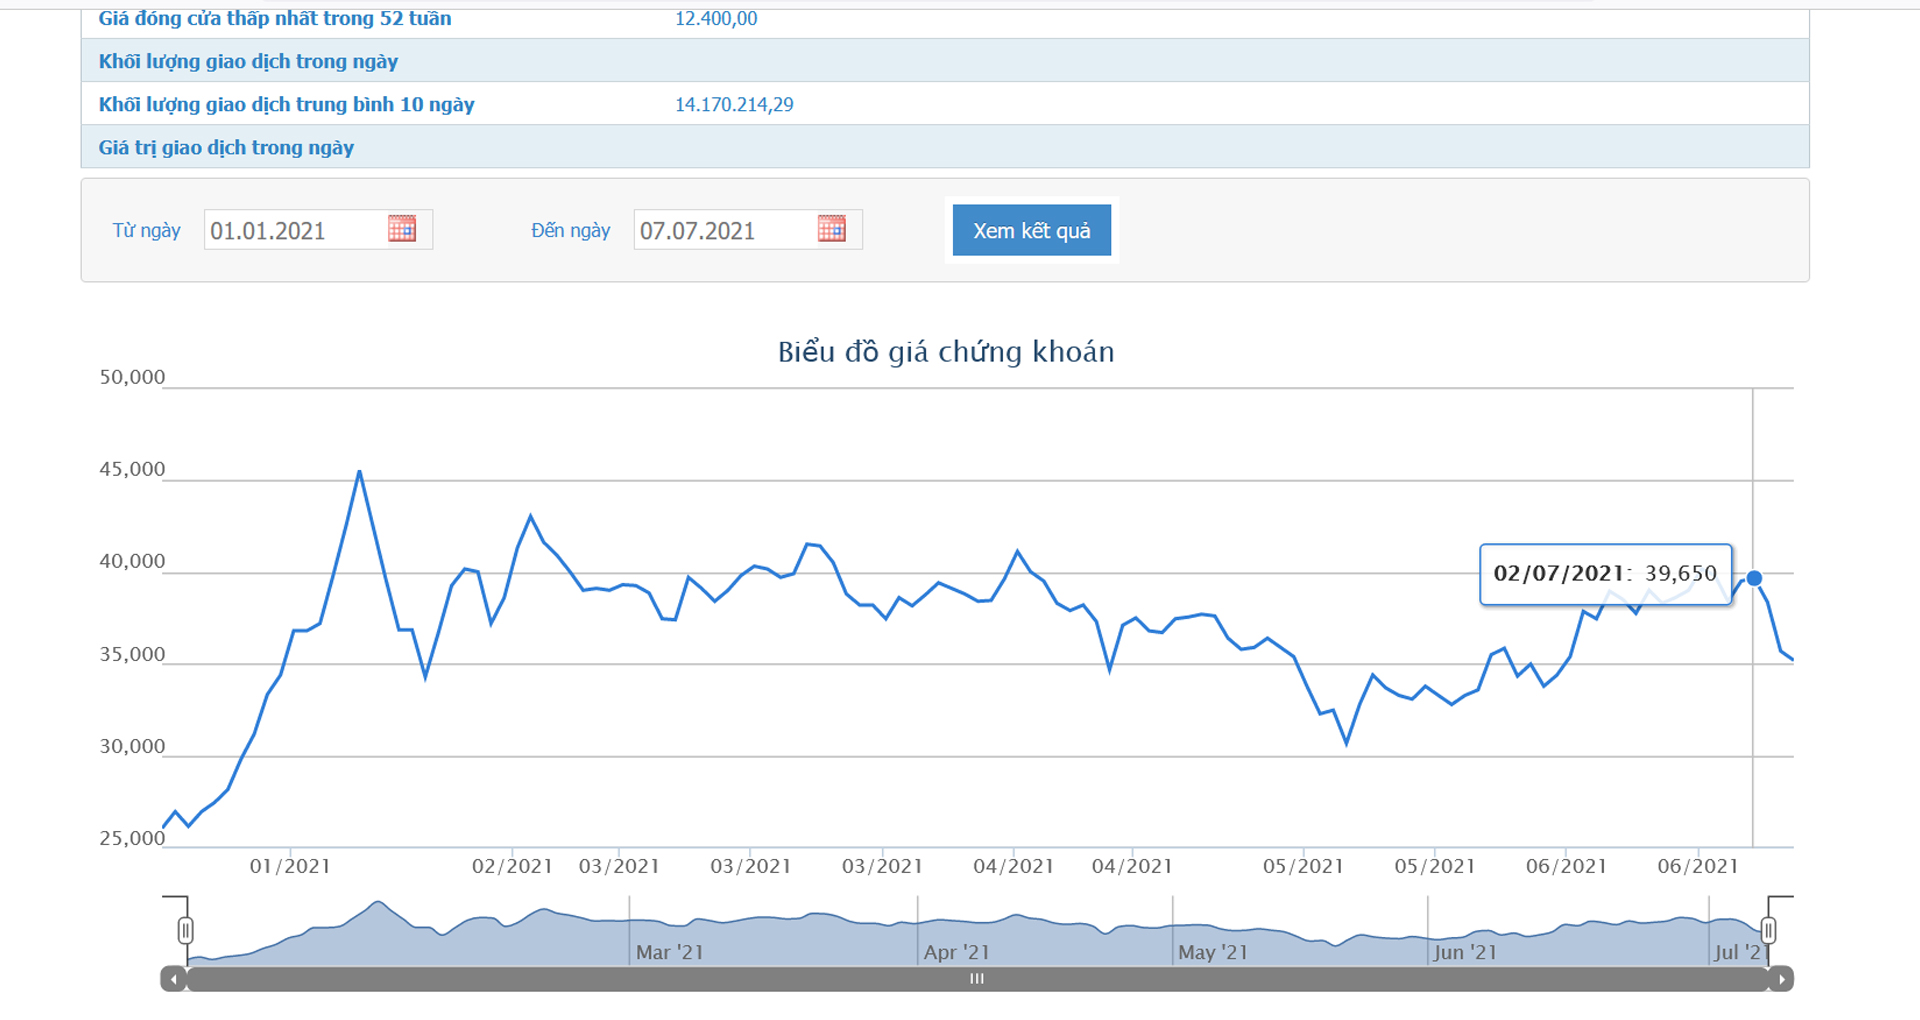This screenshot has width=1920, height=1020.
Task: Click the Xem kết quả button
Action: click(1031, 230)
